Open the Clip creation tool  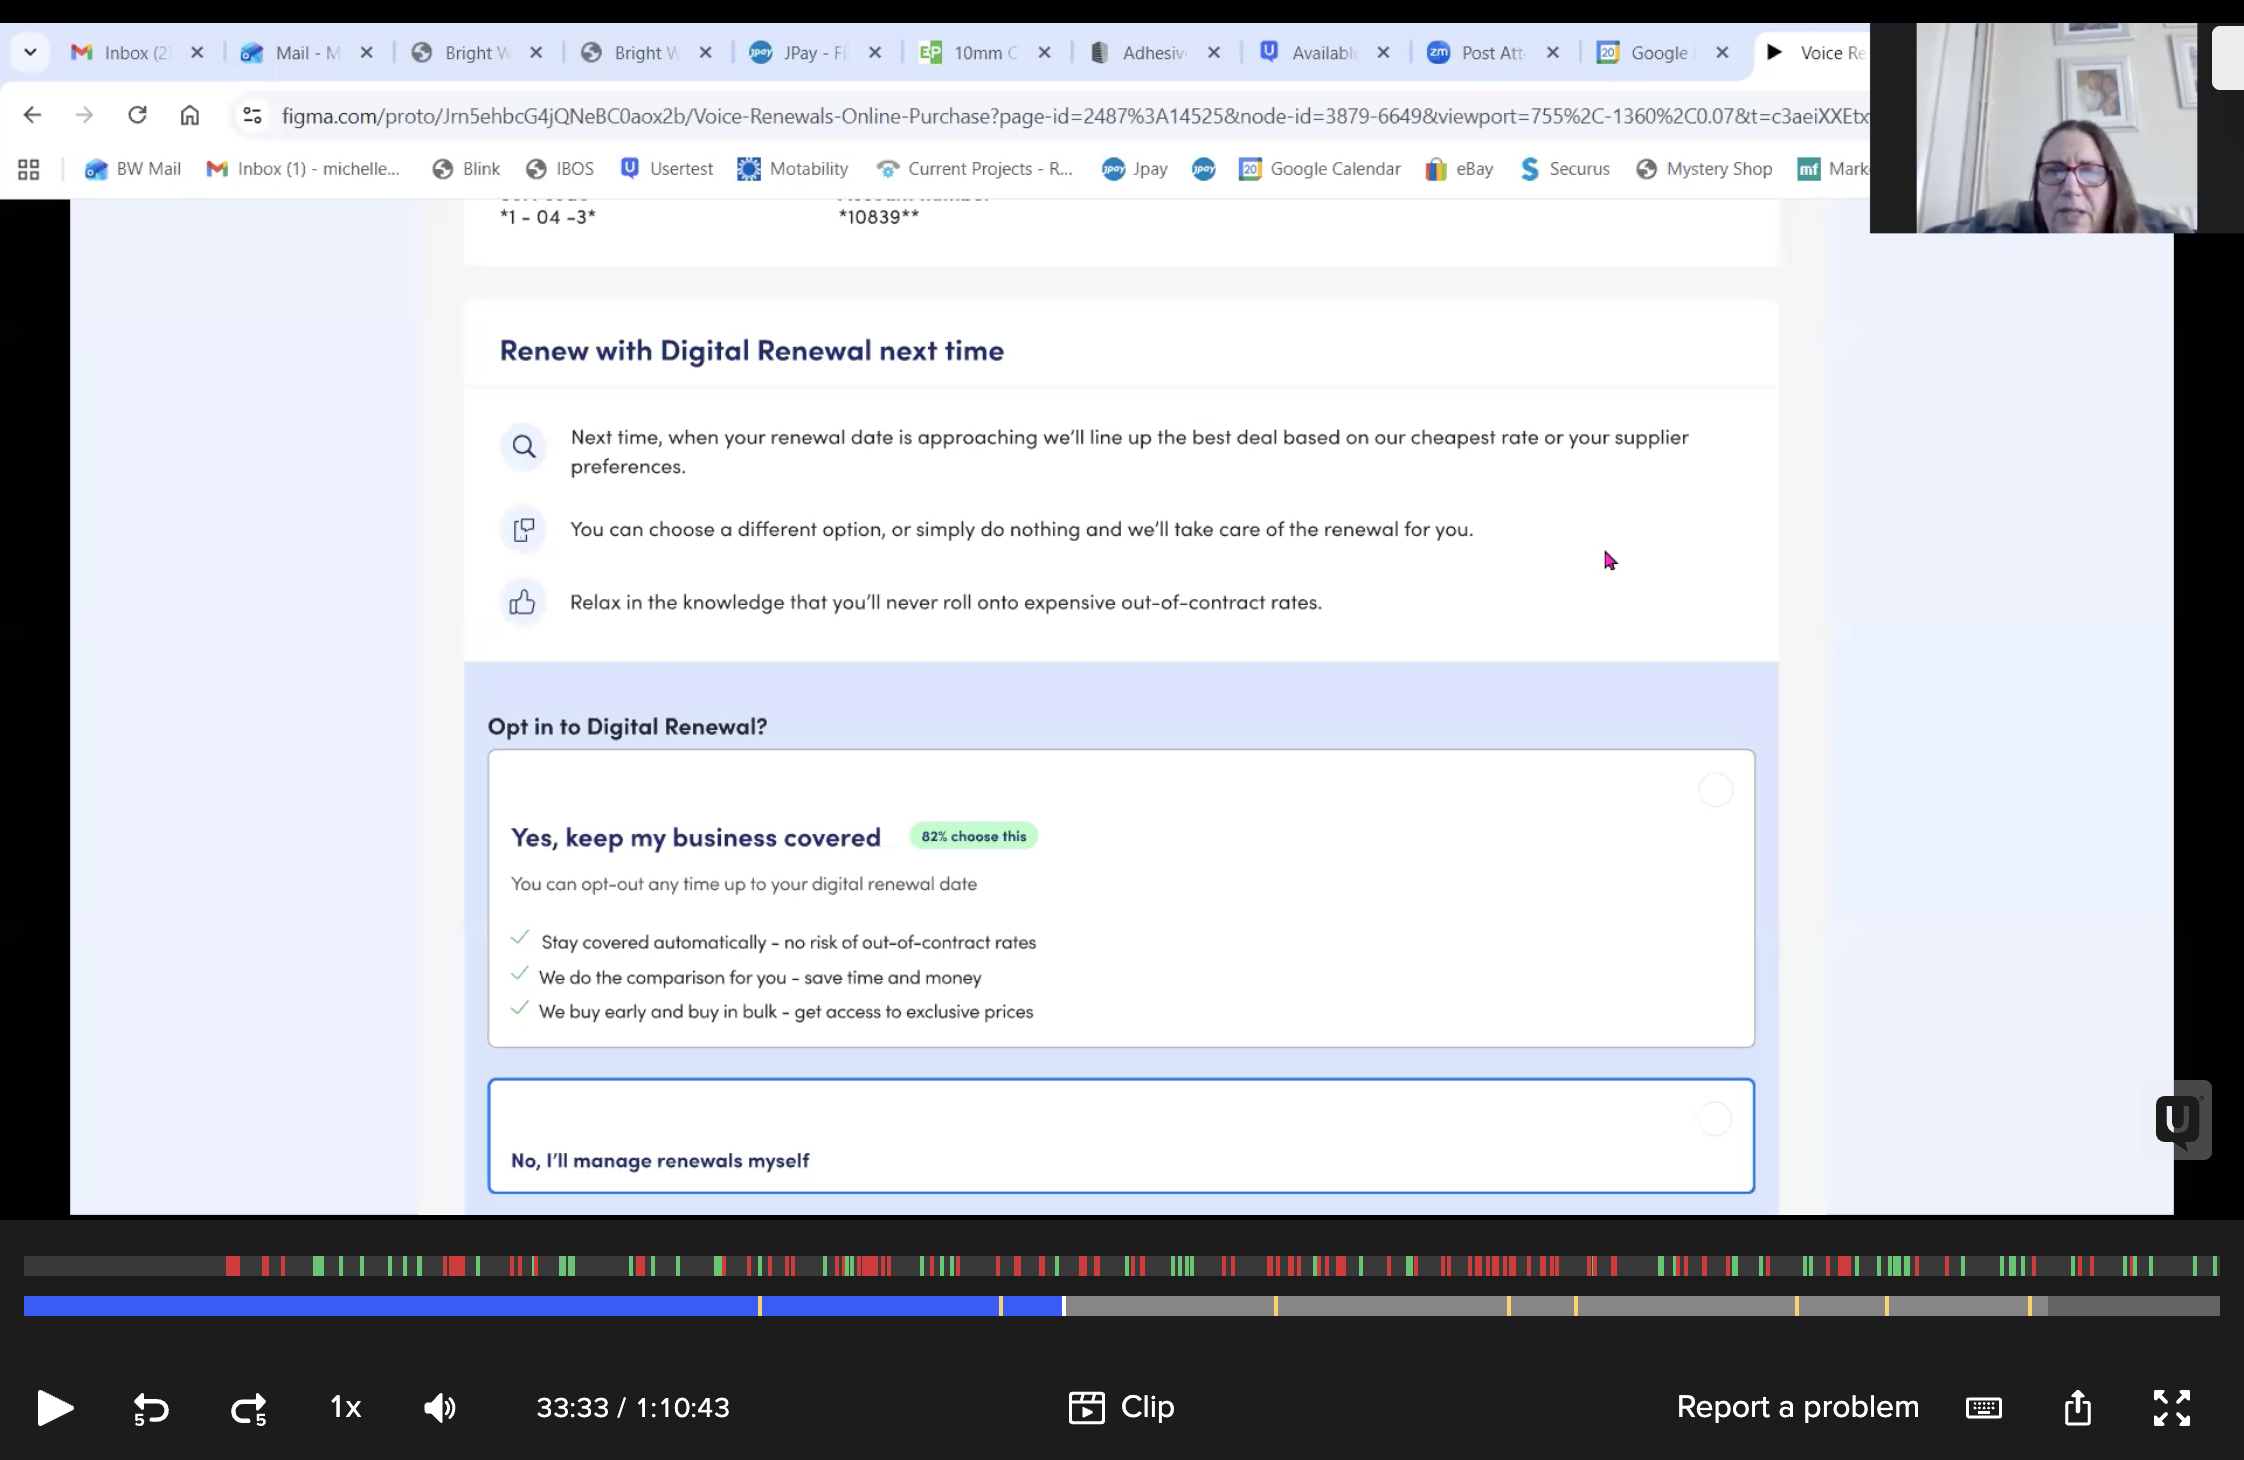pyautogui.click(x=1121, y=1407)
